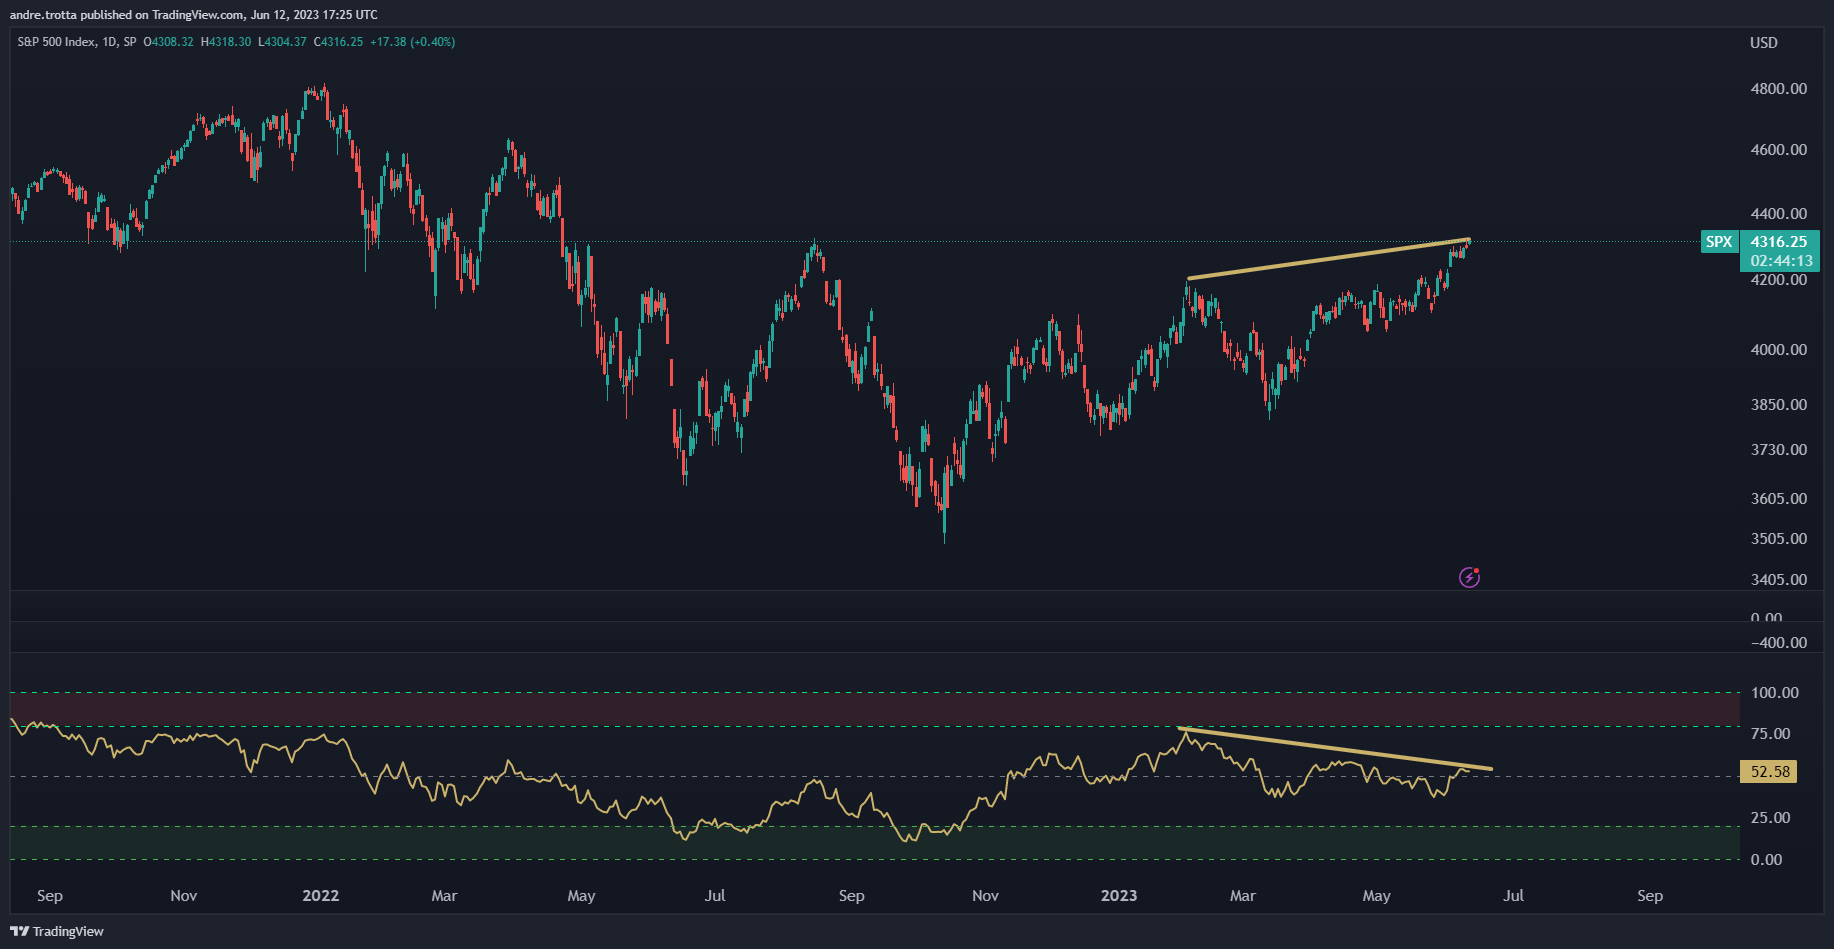Click the 52.58 RSI value label on the scale

pyautogui.click(x=1769, y=773)
